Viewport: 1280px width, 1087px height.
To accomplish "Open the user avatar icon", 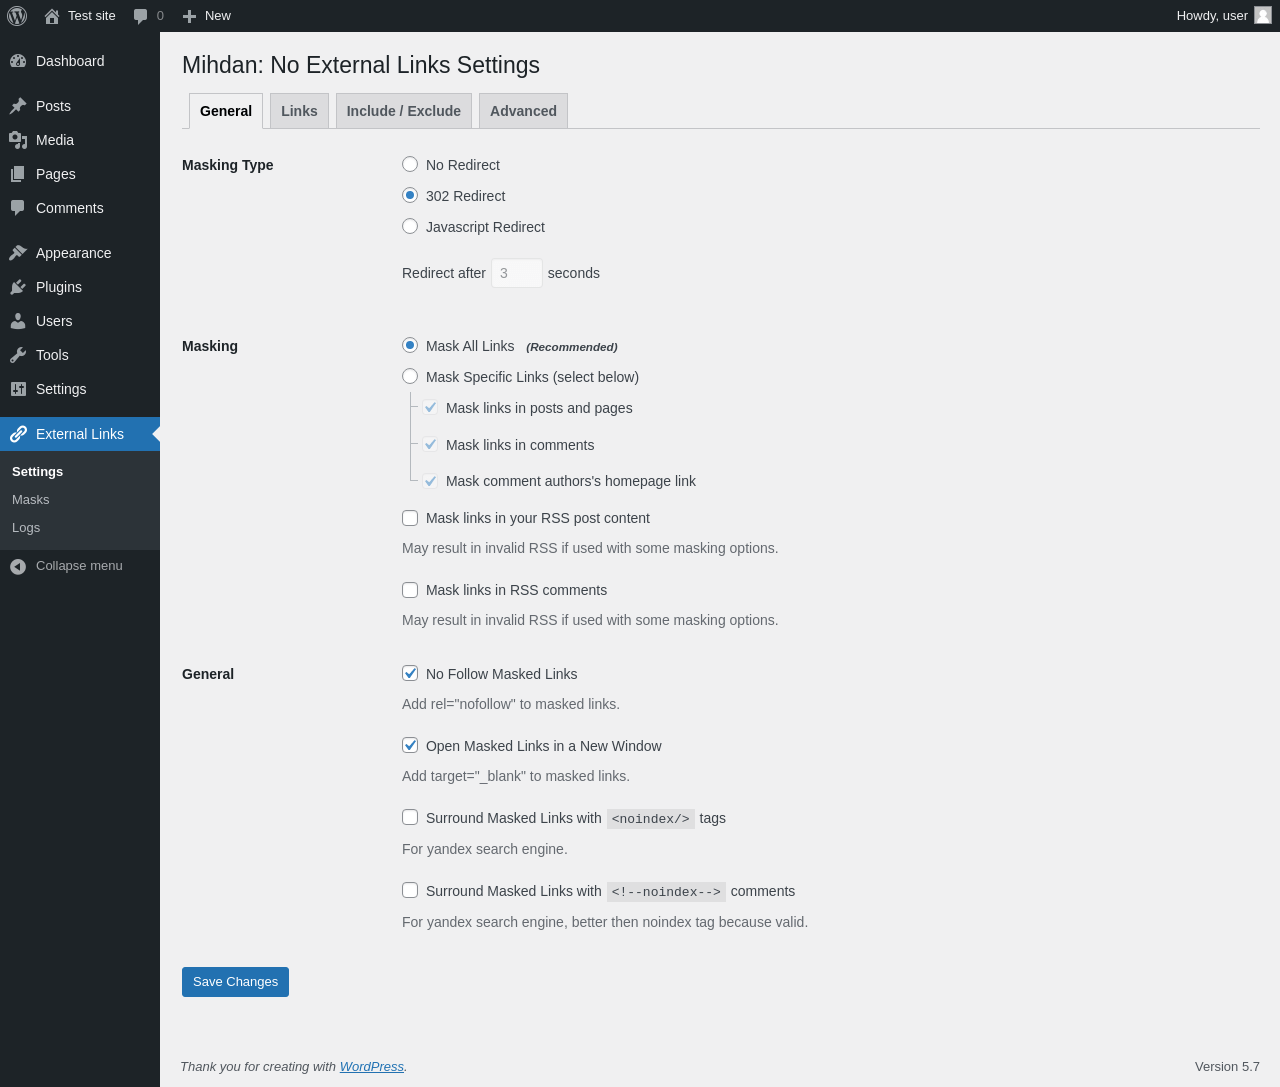I will pos(1263,15).
